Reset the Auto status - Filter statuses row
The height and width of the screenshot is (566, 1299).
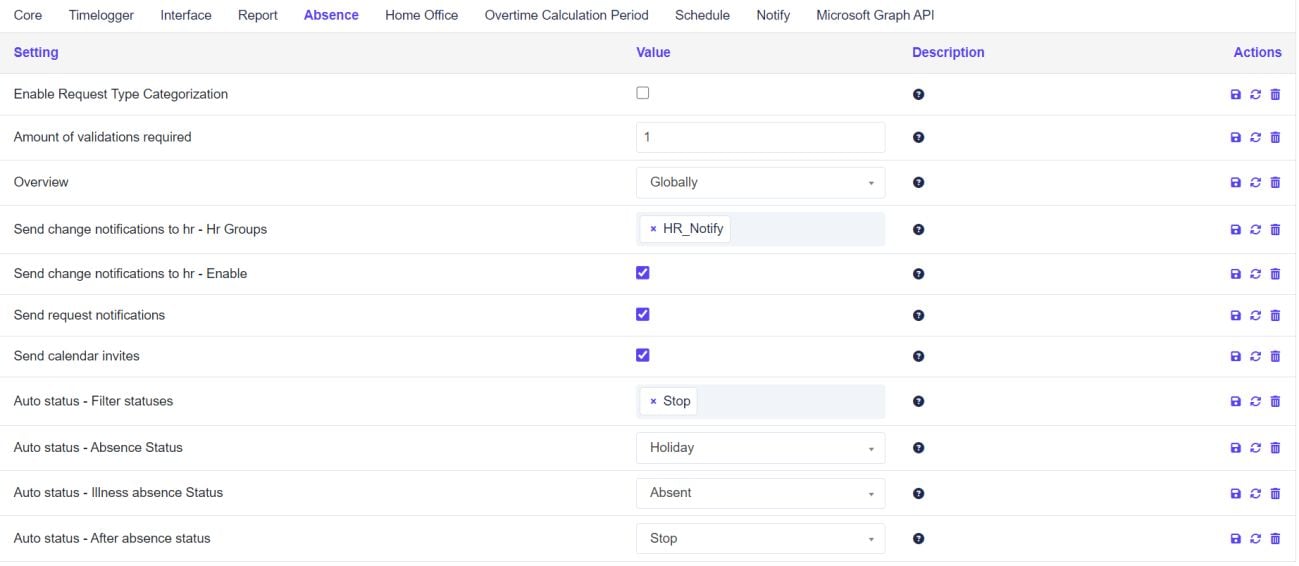point(1256,402)
